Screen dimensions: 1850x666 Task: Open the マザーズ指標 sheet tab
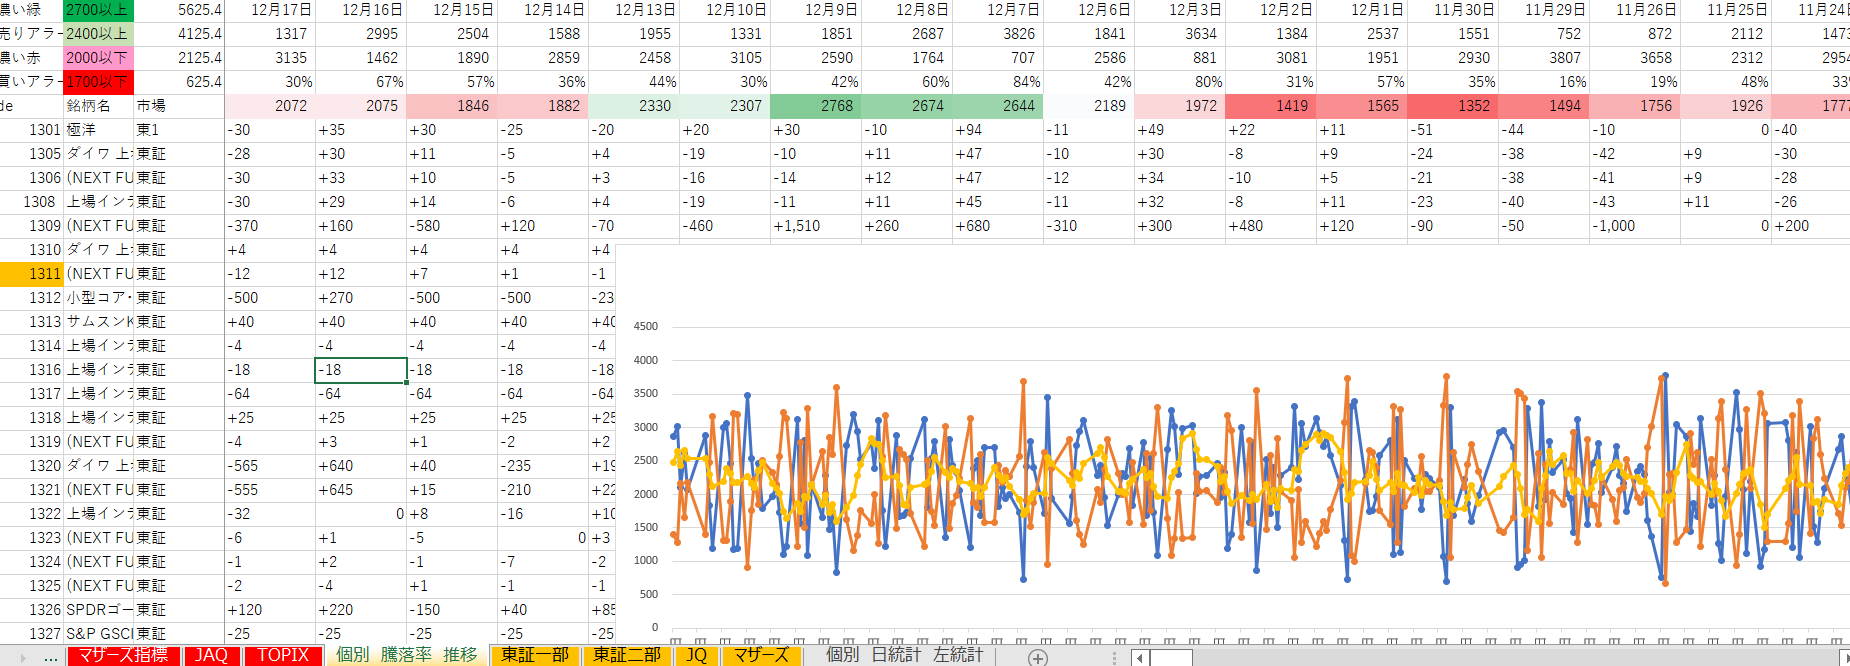pos(124,655)
